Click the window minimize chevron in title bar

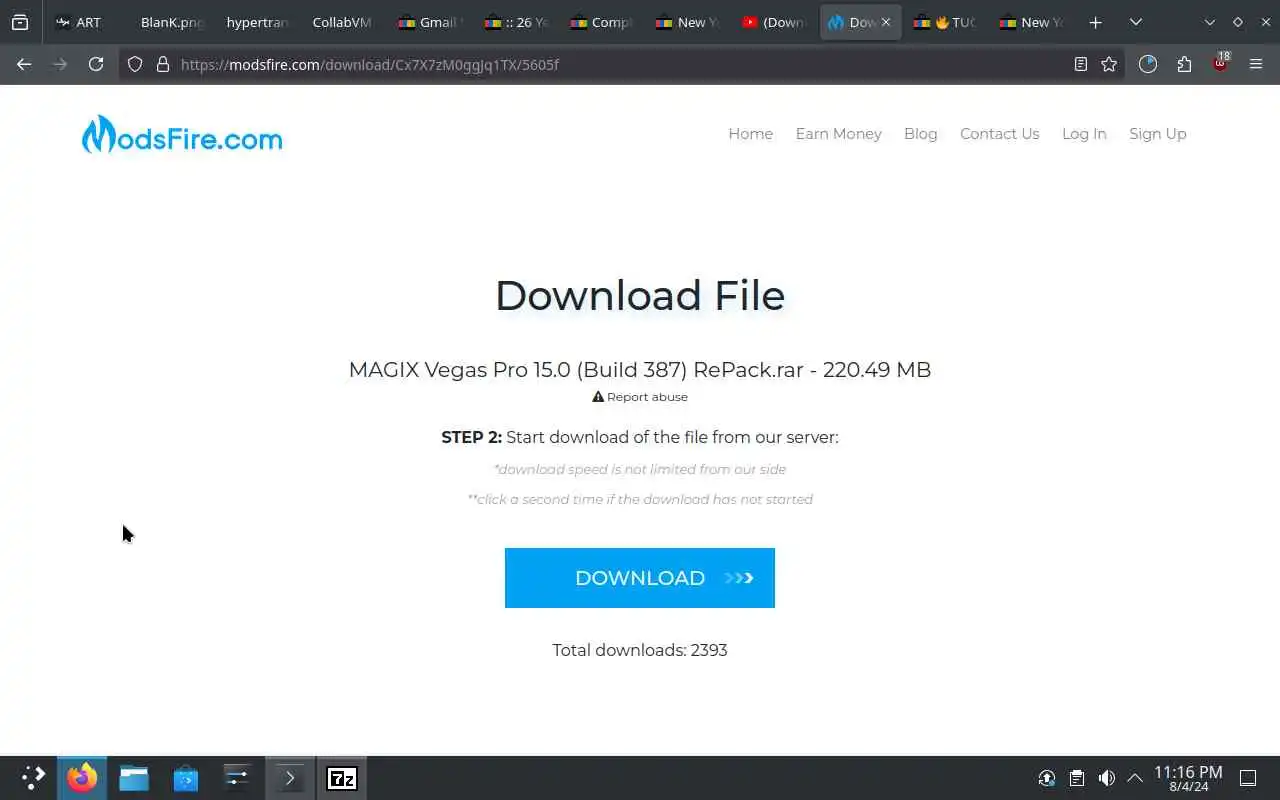[x=1210, y=22]
